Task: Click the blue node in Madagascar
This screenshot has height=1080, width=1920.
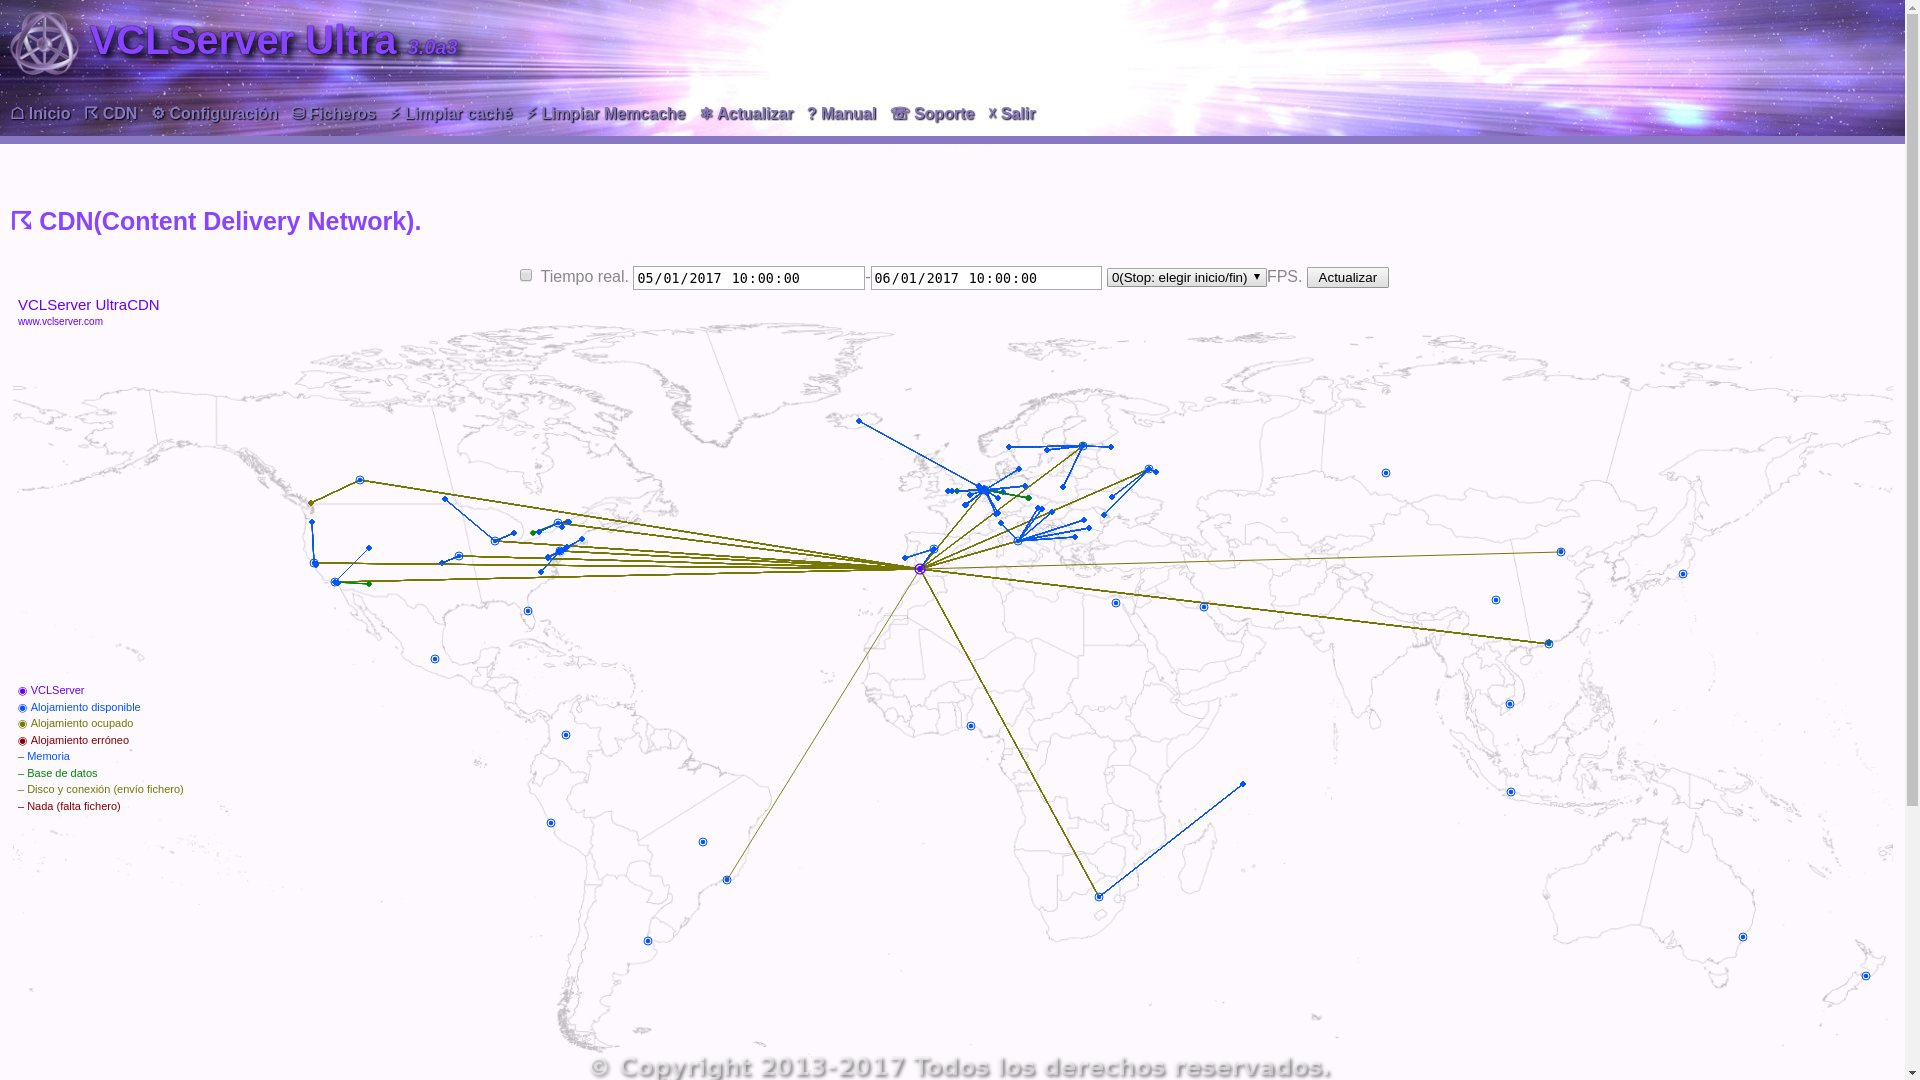Action: point(1243,784)
